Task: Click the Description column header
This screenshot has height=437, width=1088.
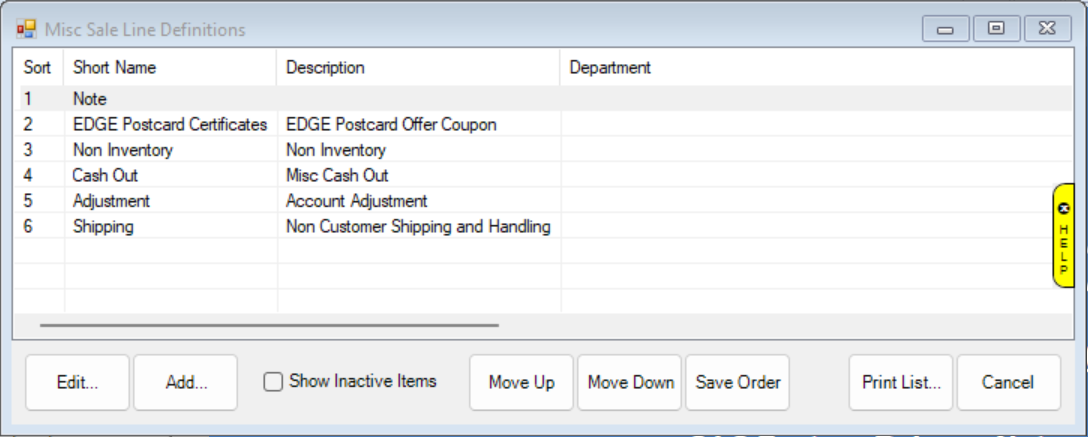Action: [x=325, y=68]
